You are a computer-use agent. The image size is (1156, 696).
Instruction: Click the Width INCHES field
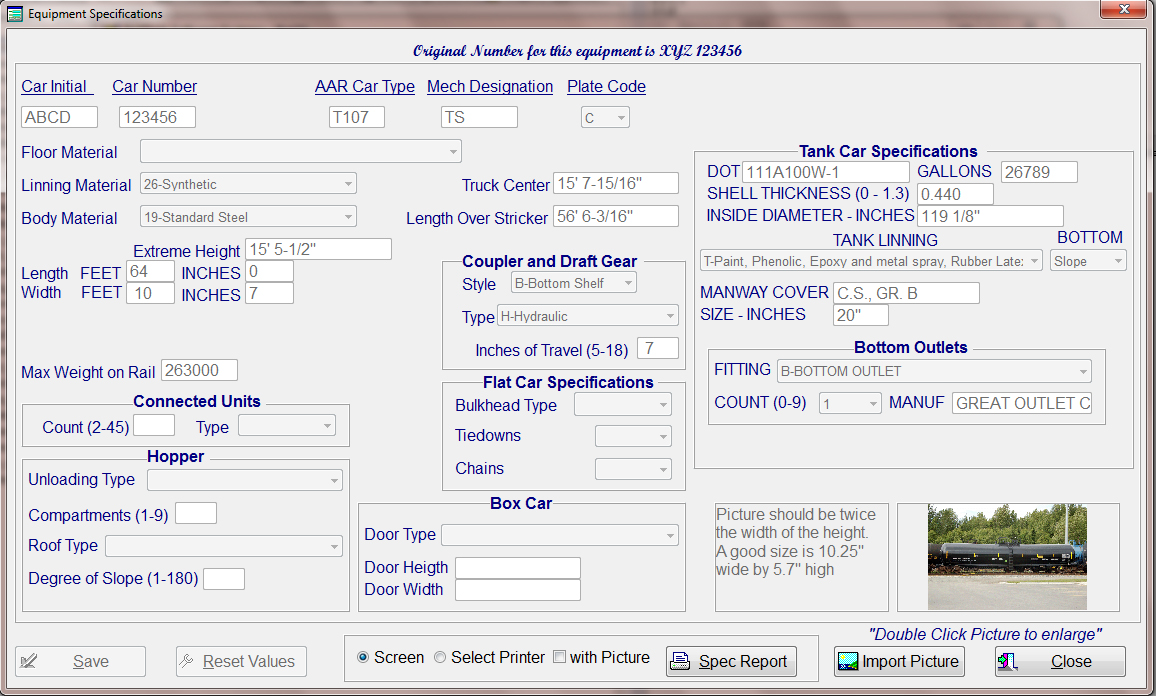coord(269,293)
